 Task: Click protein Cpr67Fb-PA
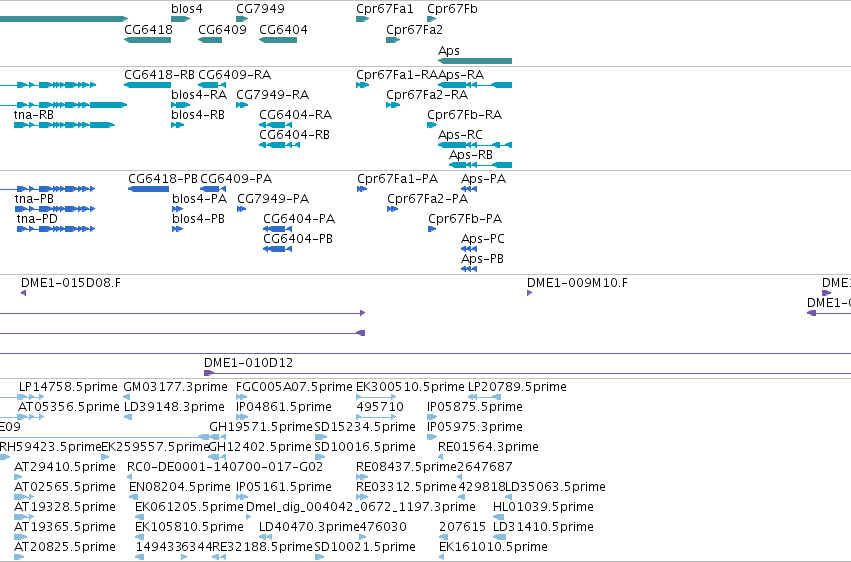coord(465,219)
